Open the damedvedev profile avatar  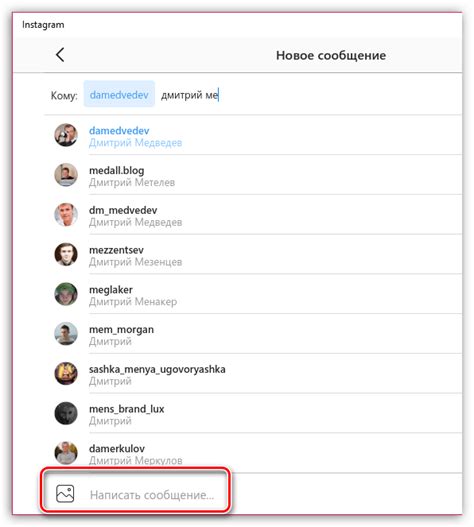tap(66, 135)
